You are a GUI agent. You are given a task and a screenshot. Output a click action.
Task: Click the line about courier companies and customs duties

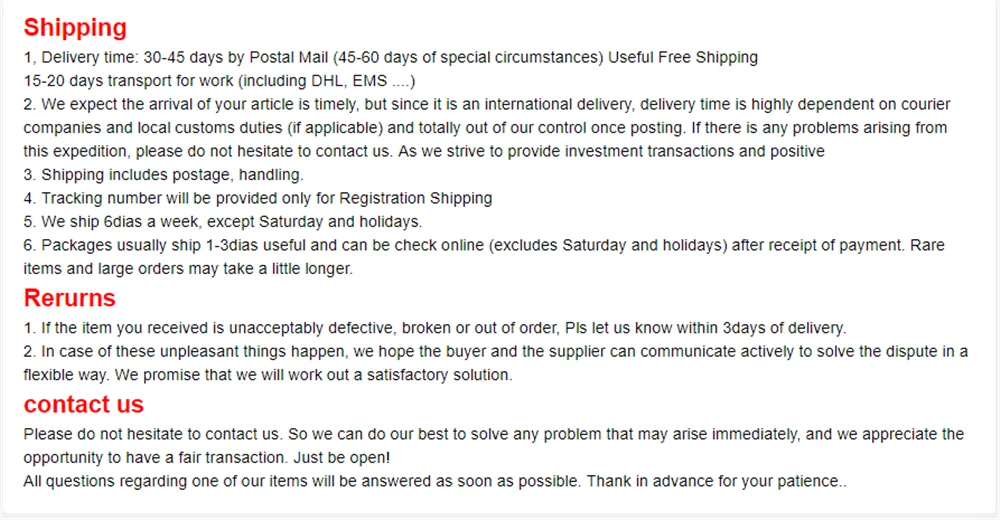(x=485, y=128)
